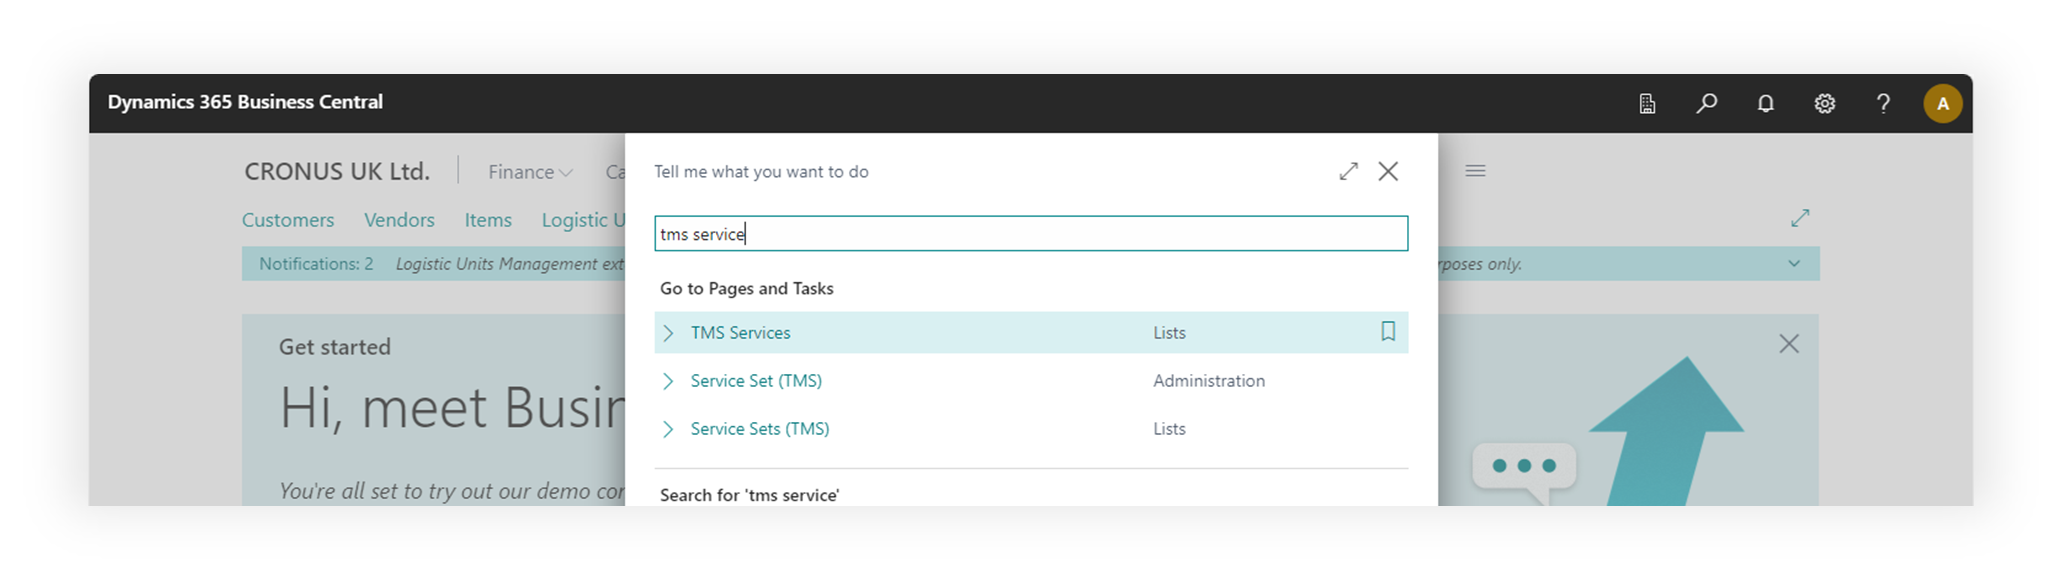Click the "tms service" search input field

click(1030, 234)
